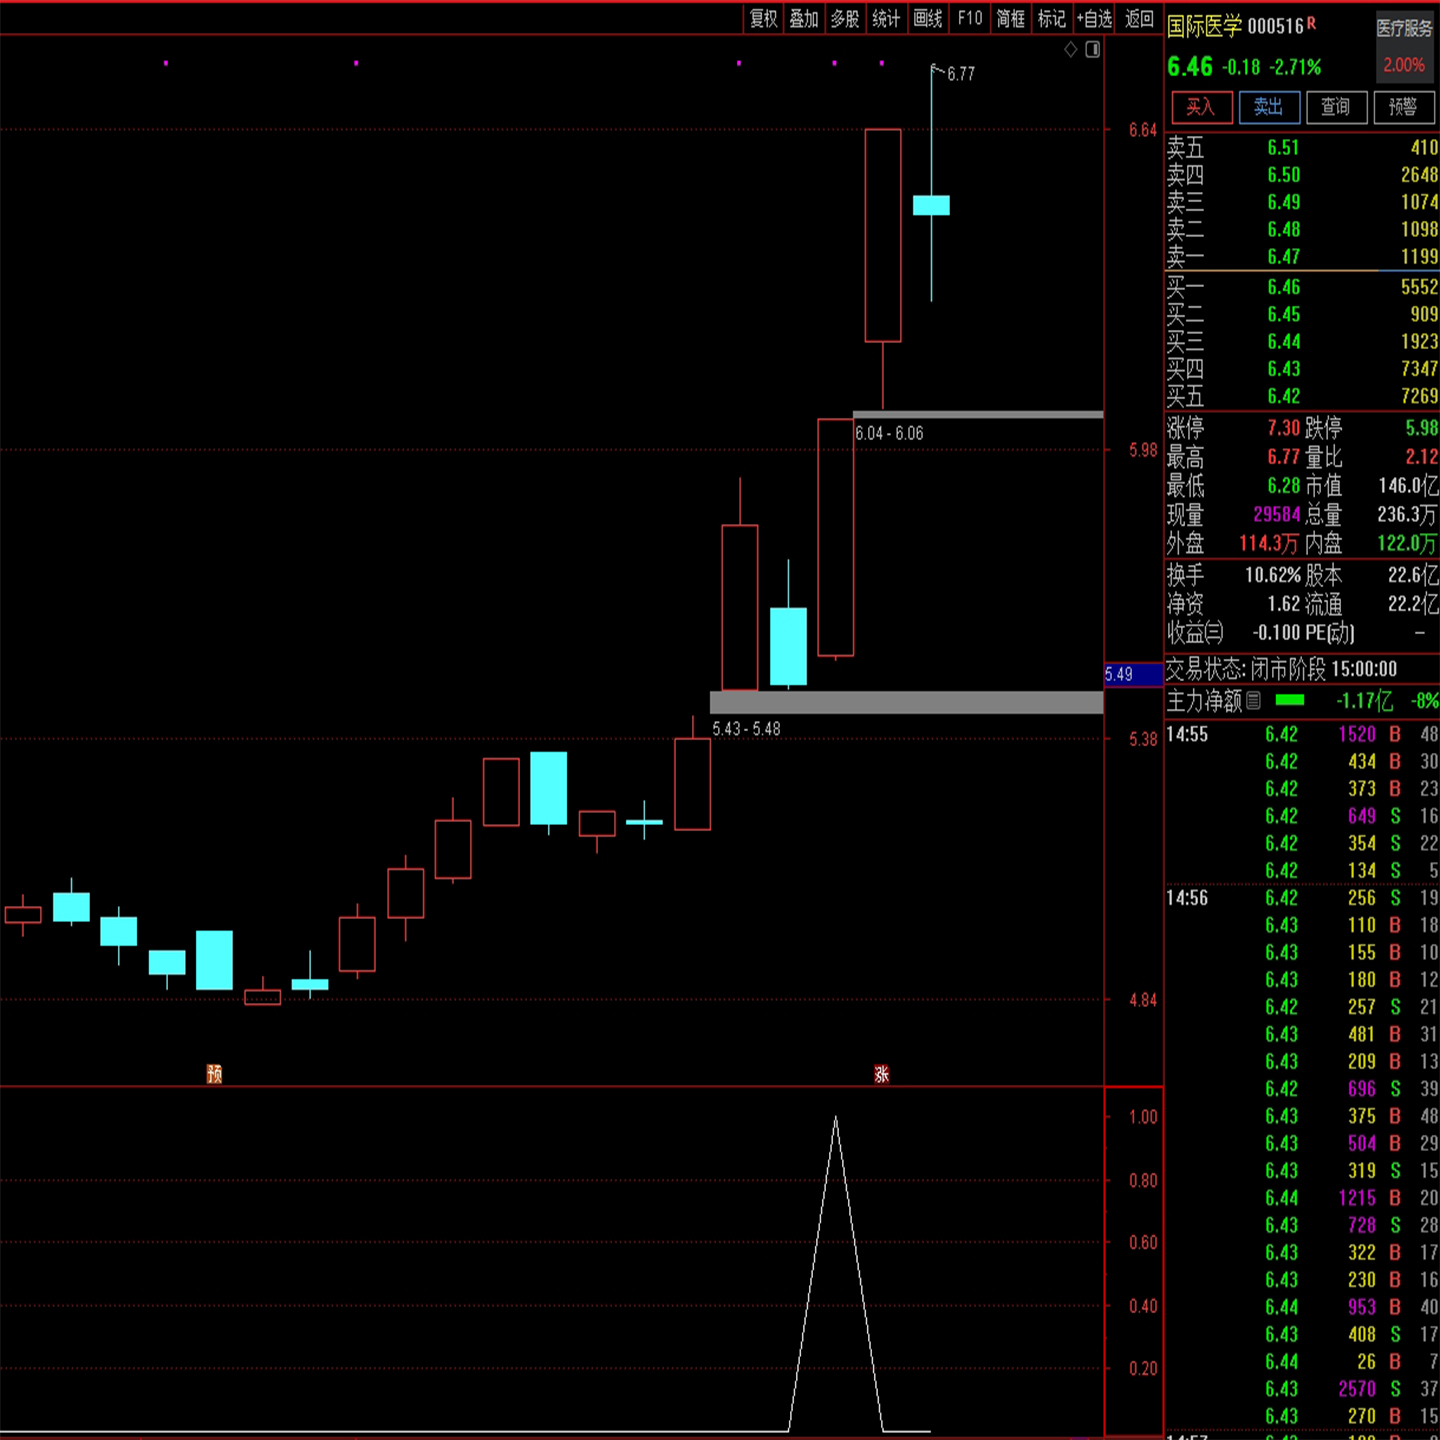Image resolution: width=1440 pixels, height=1440 pixels.
Task: Open the 复权 toolbar option
Action: pyautogui.click(x=764, y=18)
